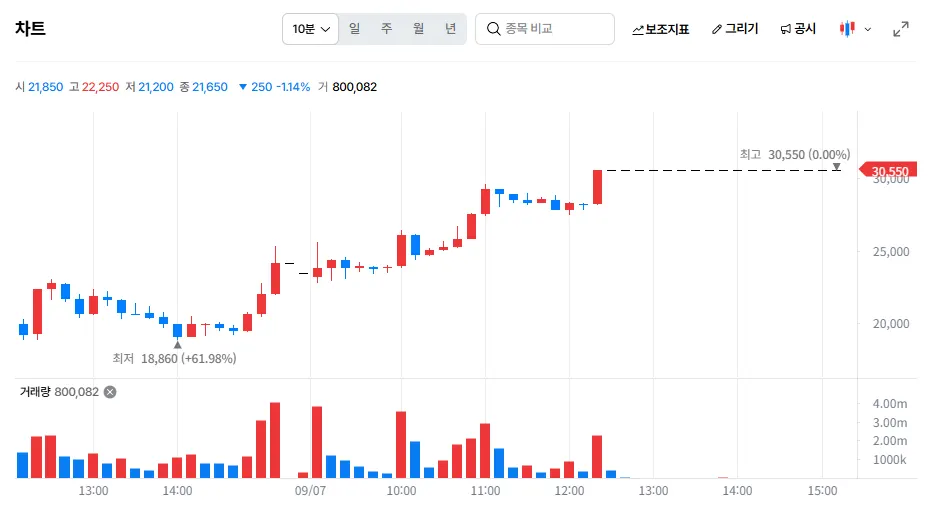Click the volume value 800,082 in header
This screenshot has height=513, width=932.
354,87
